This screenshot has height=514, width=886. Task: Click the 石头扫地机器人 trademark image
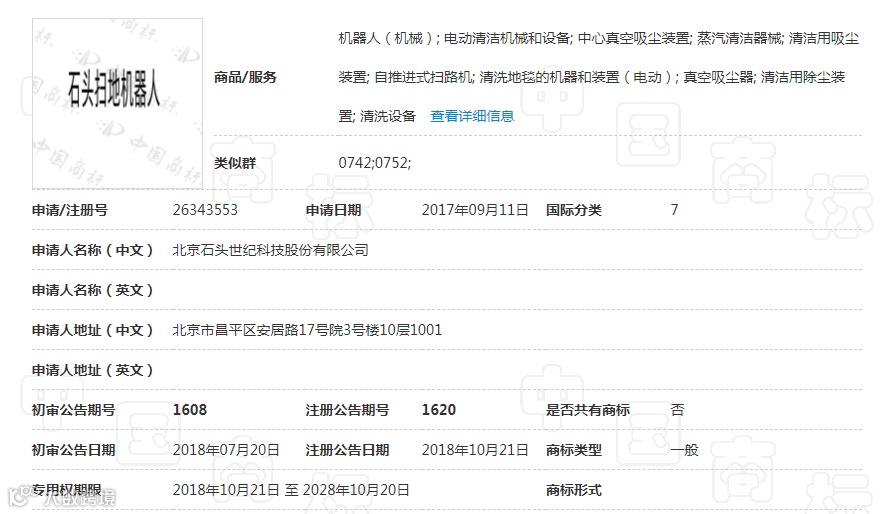coord(118,103)
